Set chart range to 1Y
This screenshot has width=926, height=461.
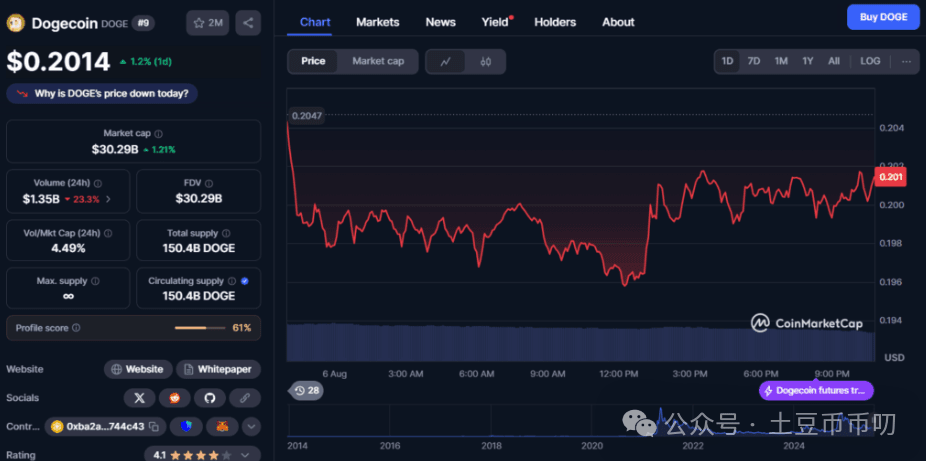click(808, 61)
